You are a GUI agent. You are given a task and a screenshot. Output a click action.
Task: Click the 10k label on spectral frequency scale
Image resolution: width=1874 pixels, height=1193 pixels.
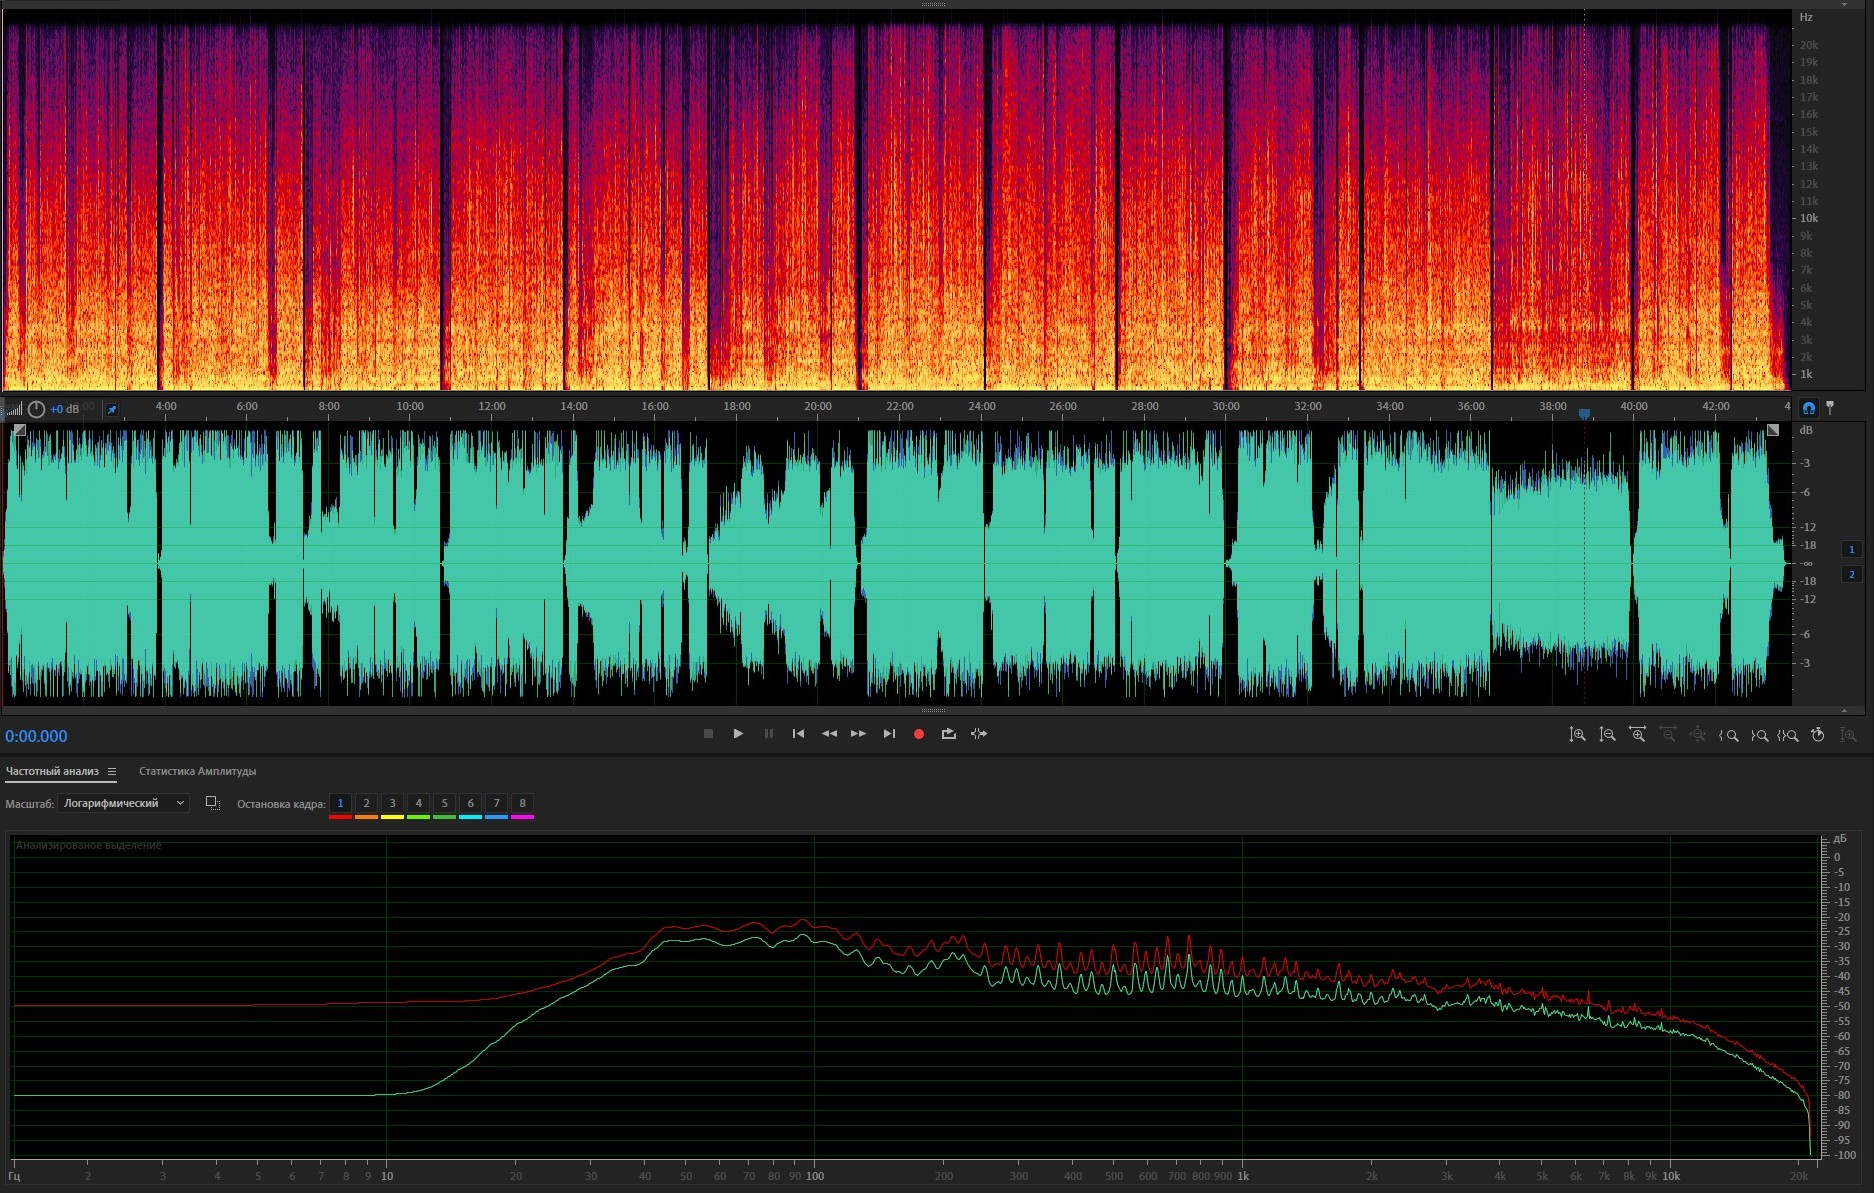click(1809, 218)
